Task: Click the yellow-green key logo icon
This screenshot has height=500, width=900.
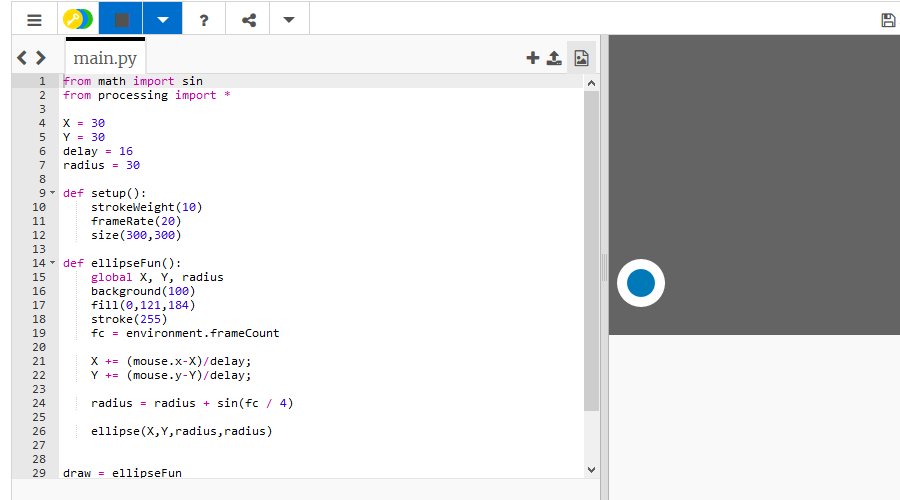Action: 77,20
